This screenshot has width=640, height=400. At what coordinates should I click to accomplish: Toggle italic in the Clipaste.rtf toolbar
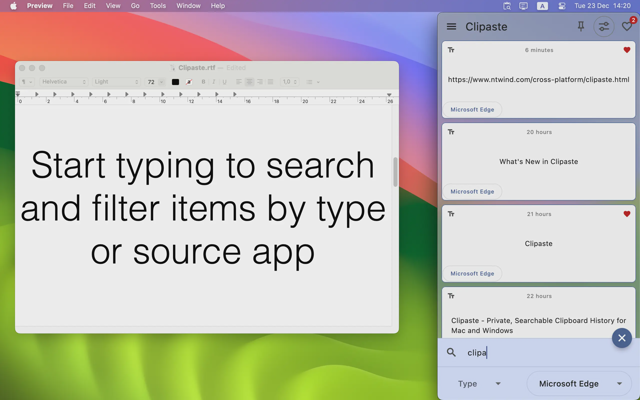click(213, 82)
